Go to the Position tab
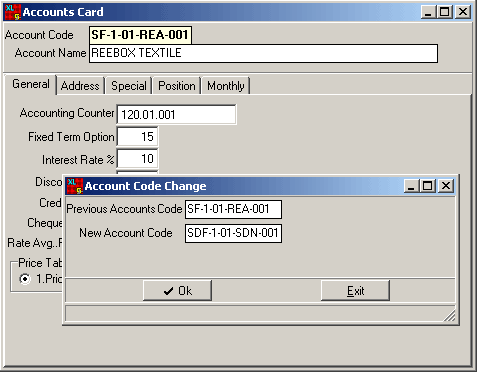The height and width of the screenshot is (372, 477). point(177,86)
